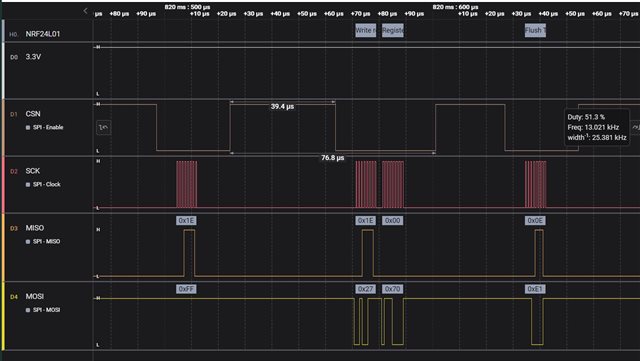This screenshot has height=361, width=640.
Task: Jump to next CSN edge icon
Action: pyautogui.click(x=636, y=127)
